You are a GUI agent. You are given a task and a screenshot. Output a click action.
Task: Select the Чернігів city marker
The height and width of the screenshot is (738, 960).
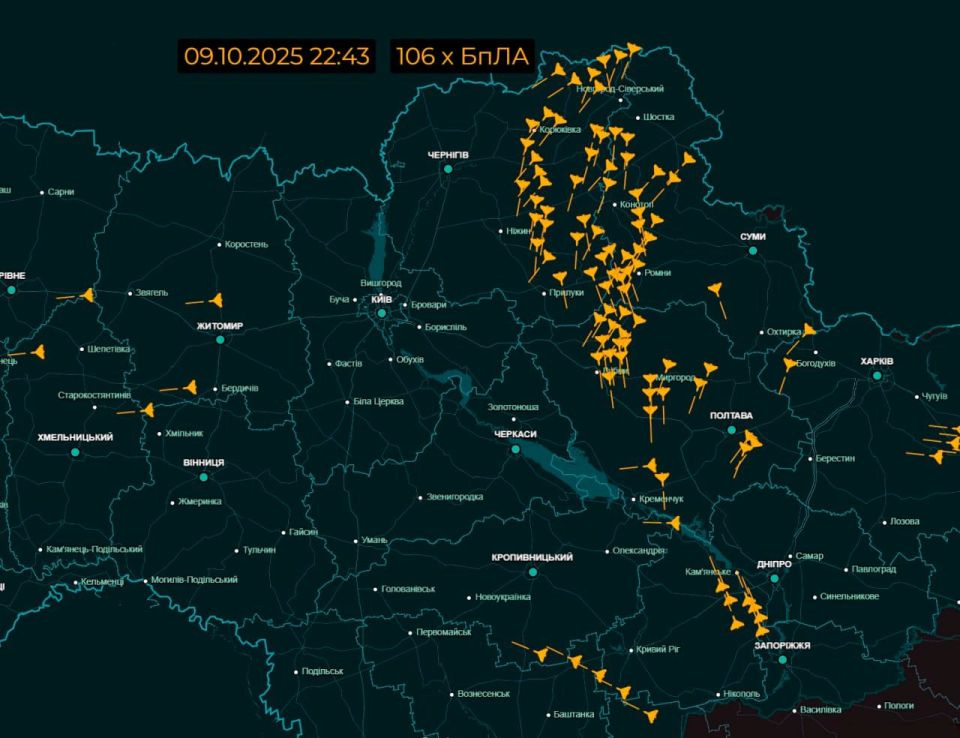coord(448,170)
